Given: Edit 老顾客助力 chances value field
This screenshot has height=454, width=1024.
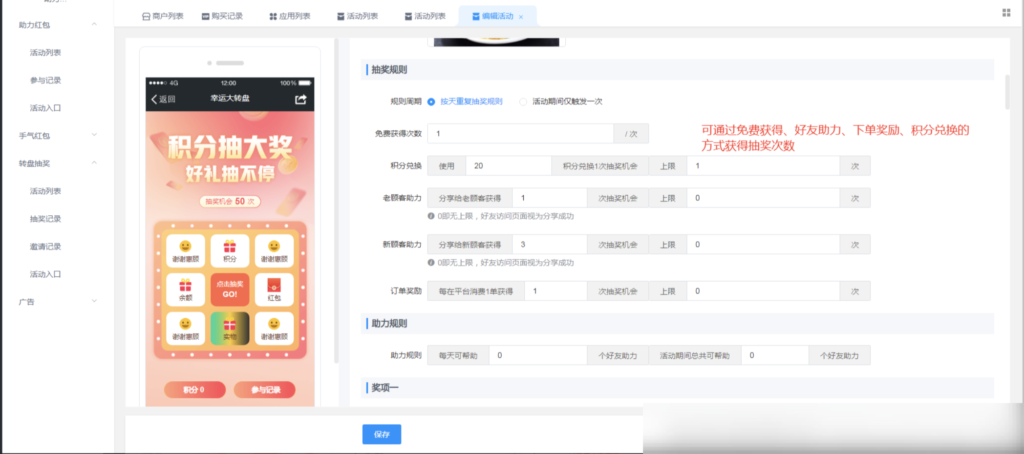Looking at the screenshot, I should coord(549,198).
